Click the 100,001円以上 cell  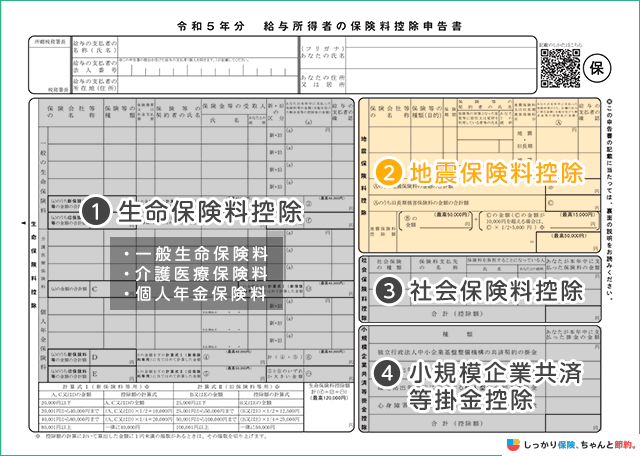tap(206, 427)
